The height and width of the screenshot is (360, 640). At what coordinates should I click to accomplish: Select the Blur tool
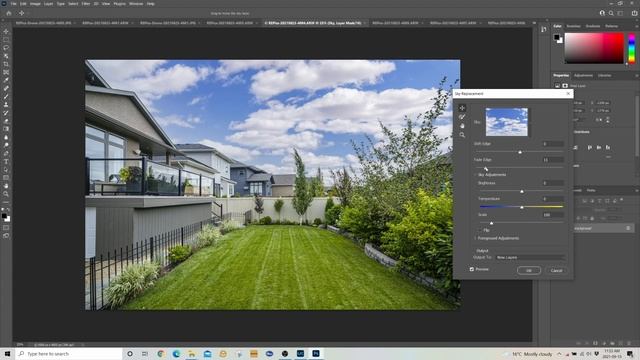(x=6, y=137)
